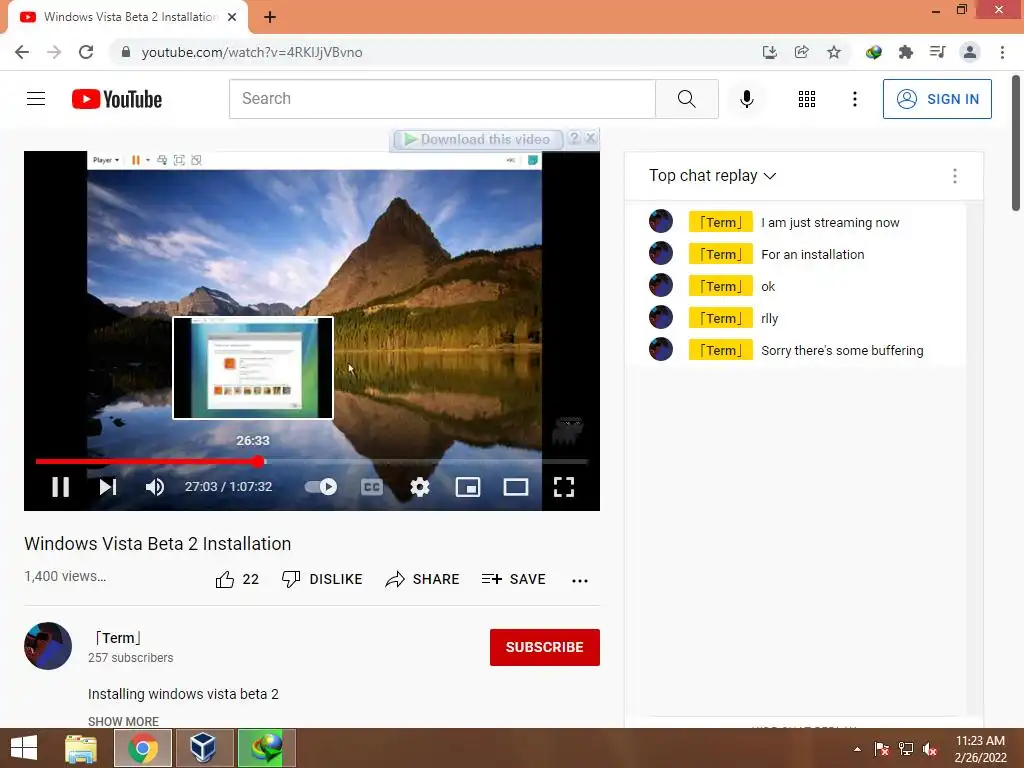Open media controls icon in toolbar

[x=938, y=52]
